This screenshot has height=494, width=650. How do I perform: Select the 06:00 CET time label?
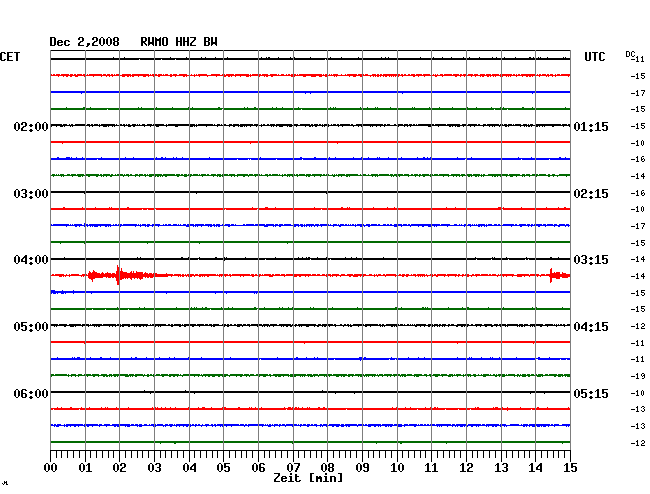pos(31,393)
